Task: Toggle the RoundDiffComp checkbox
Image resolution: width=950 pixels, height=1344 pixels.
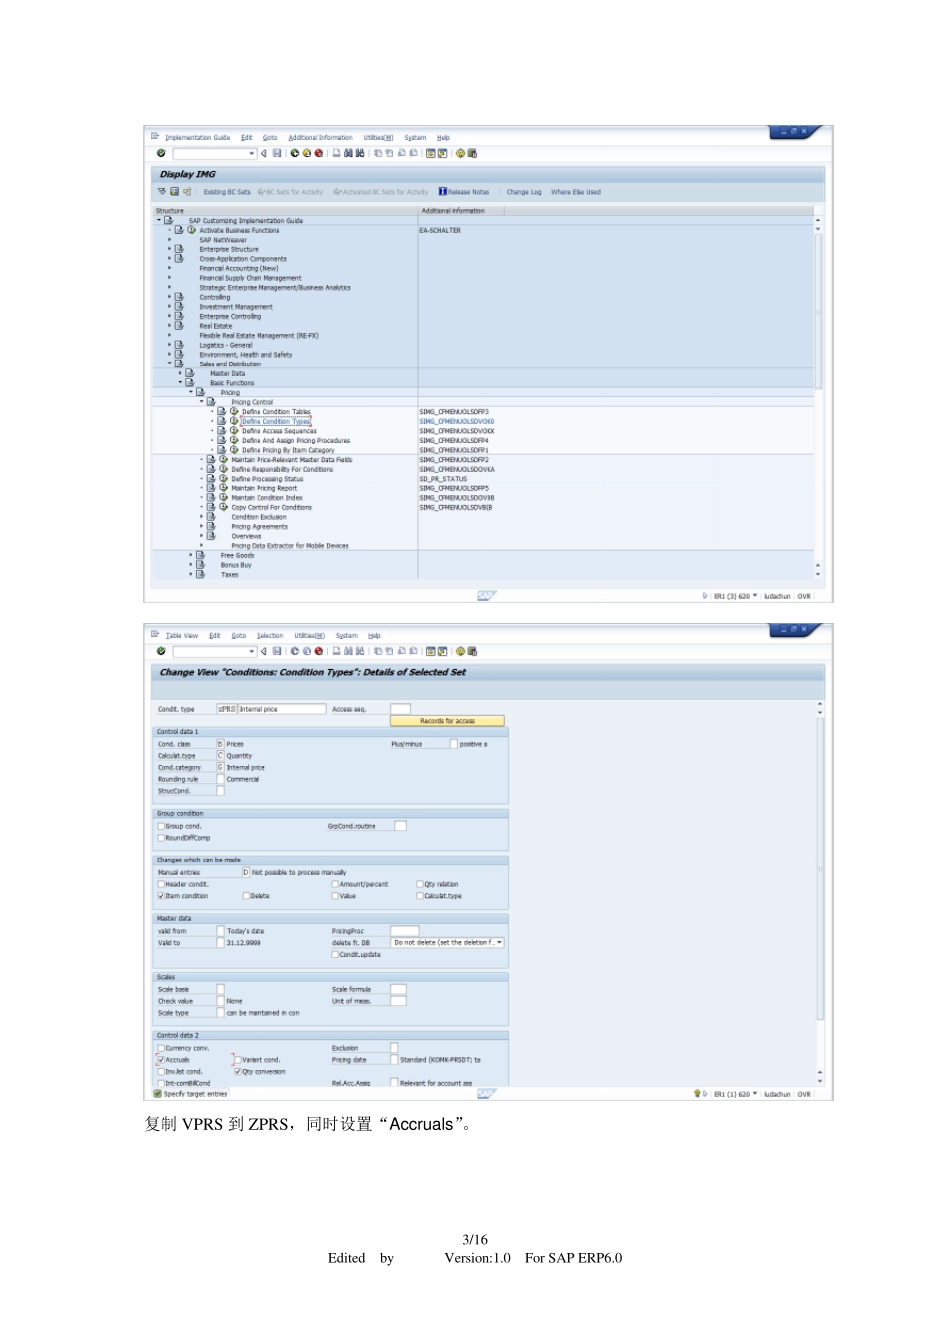Action: coord(161,838)
